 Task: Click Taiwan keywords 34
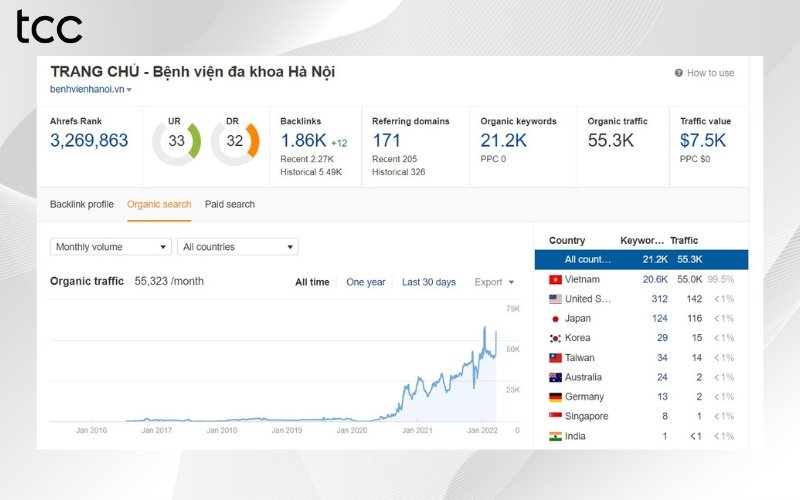pyautogui.click(x=662, y=358)
